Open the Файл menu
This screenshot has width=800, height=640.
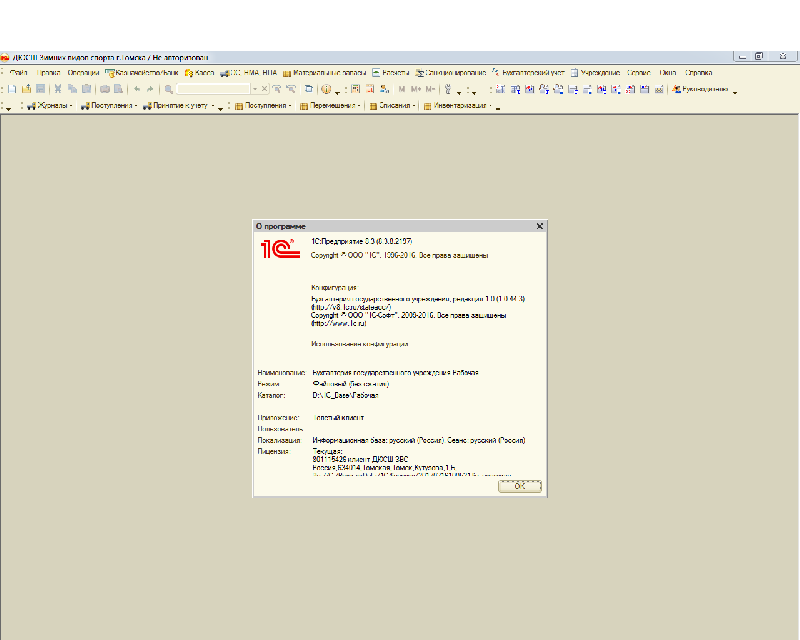(18, 72)
